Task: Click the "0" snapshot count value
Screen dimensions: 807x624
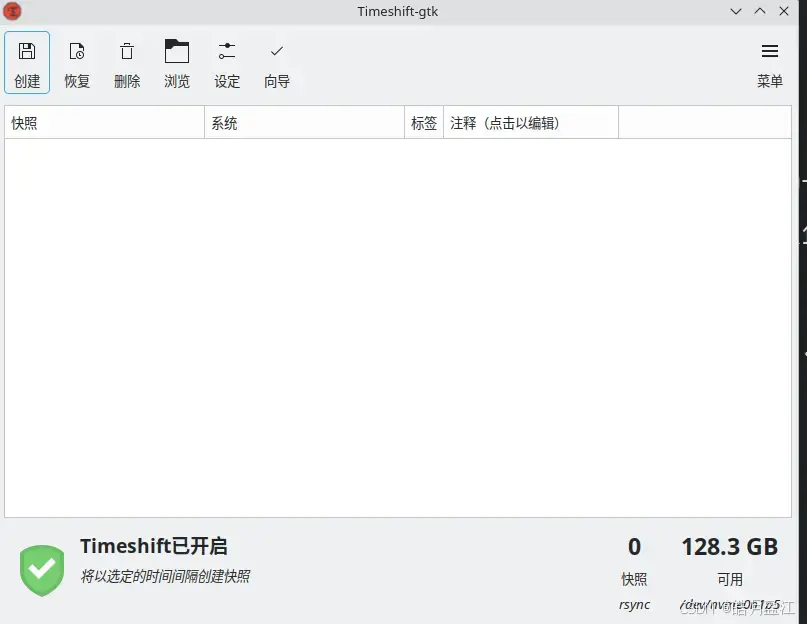Action: [x=634, y=547]
